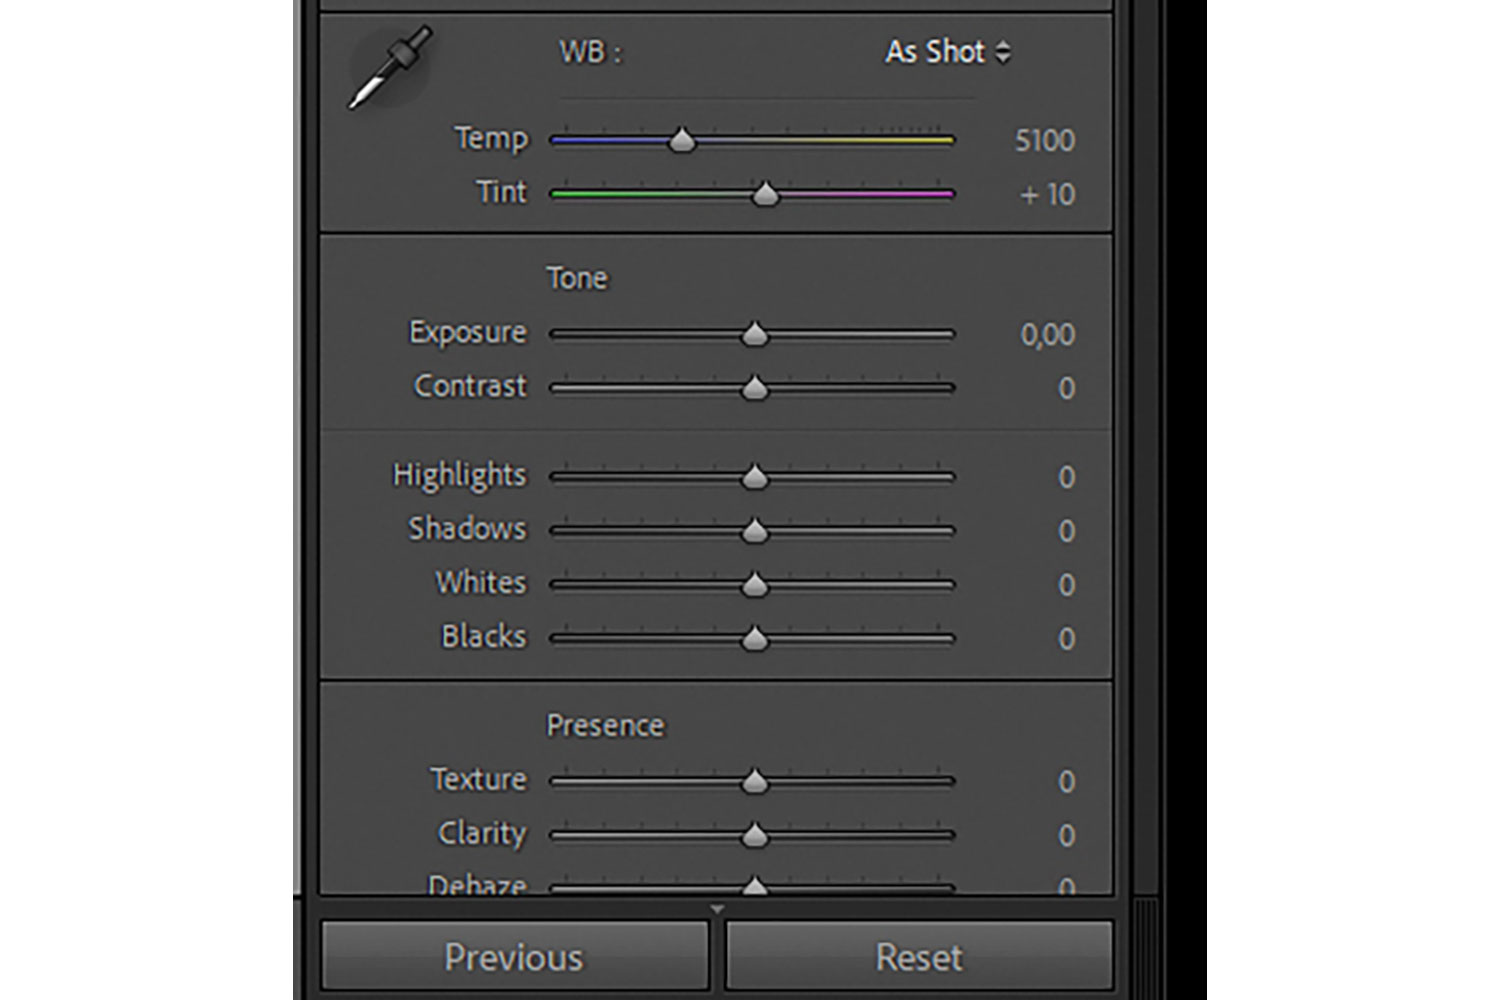This screenshot has width=1500, height=1000.
Task: Click the Exposure slider handle
Action: [x=755, y=334]
